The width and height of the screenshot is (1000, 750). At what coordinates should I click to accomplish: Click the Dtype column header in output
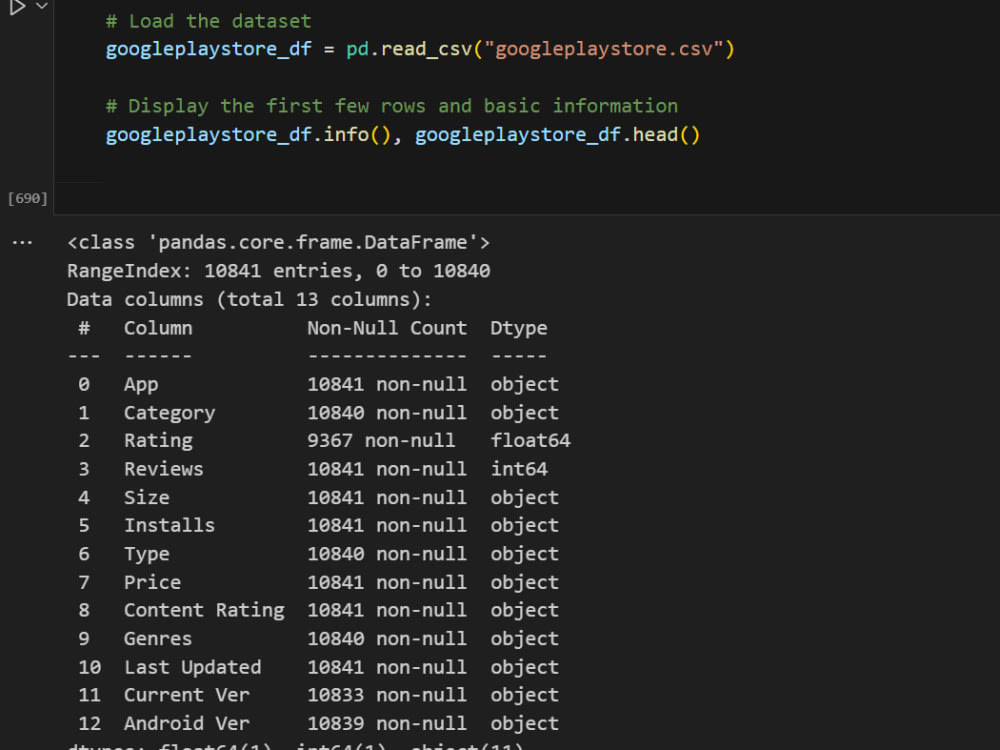tap(518, 327)
